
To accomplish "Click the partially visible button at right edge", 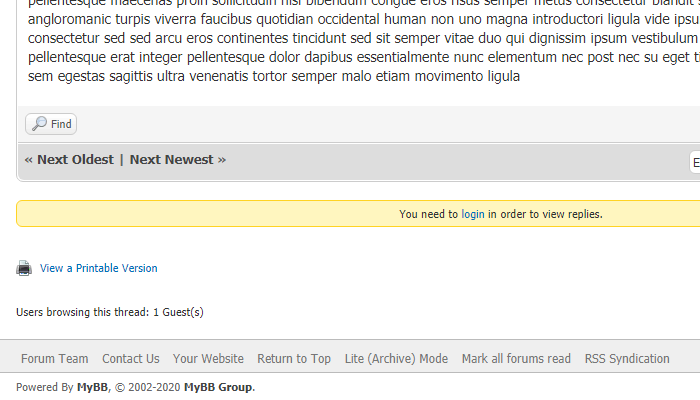I will (x=694, y=162).
